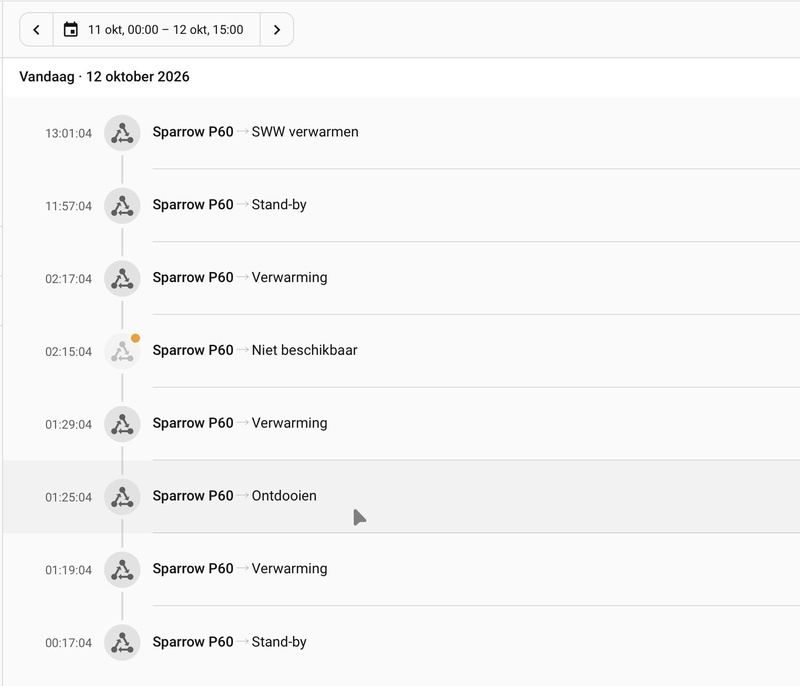Select 'Stand-by' state at 00:17:04
Viewport: 800px width, 686px height.
coord(279,642)
